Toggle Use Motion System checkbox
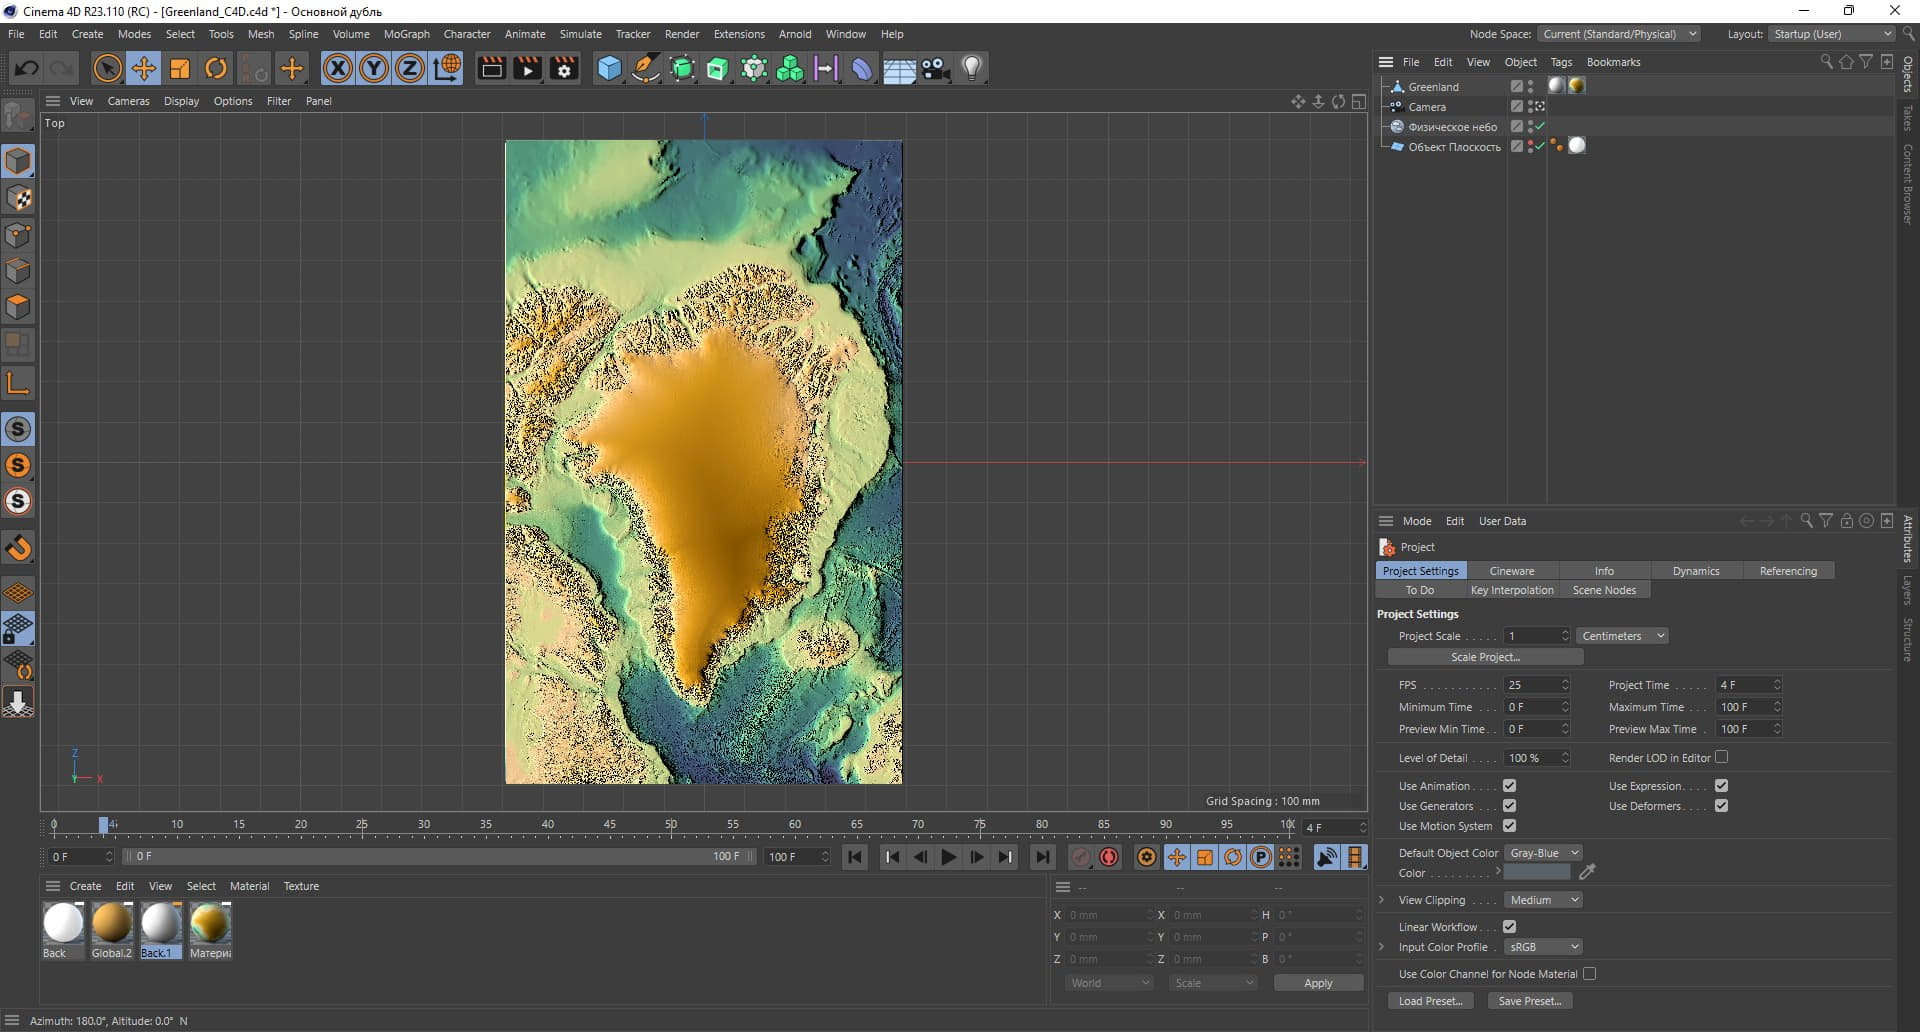Viewport: 1920px width, 1032px height. pos(1510,826)
